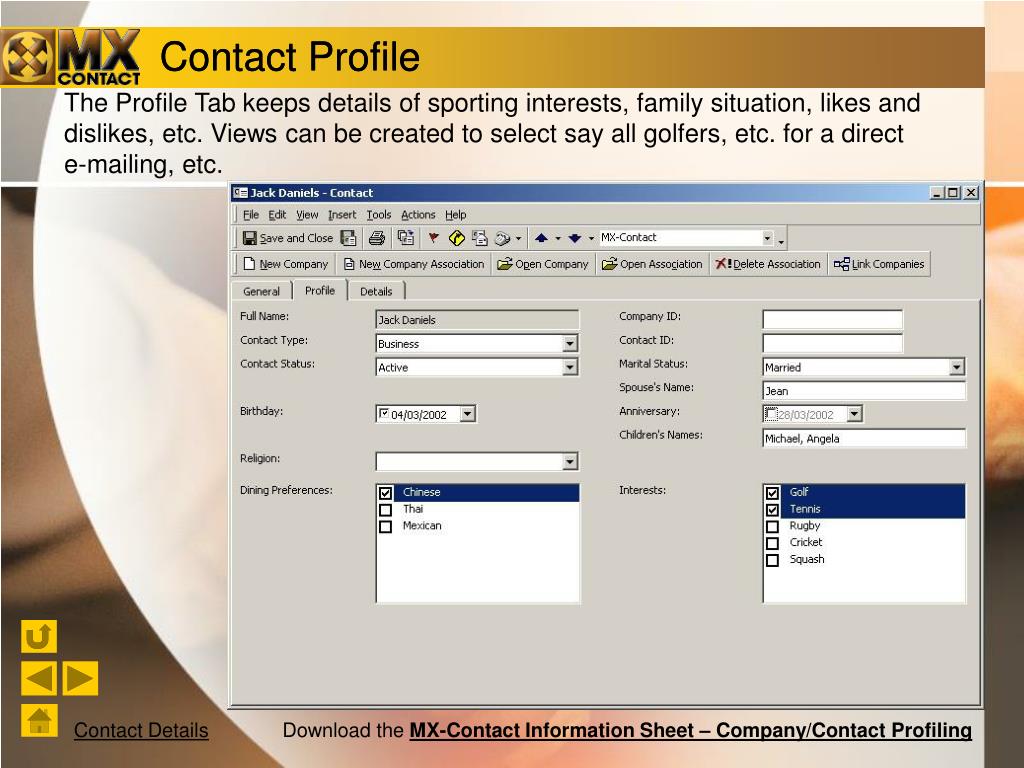Click New Company Association button
The height and width of the screenshot is (768, 1024).
point(414,264)
